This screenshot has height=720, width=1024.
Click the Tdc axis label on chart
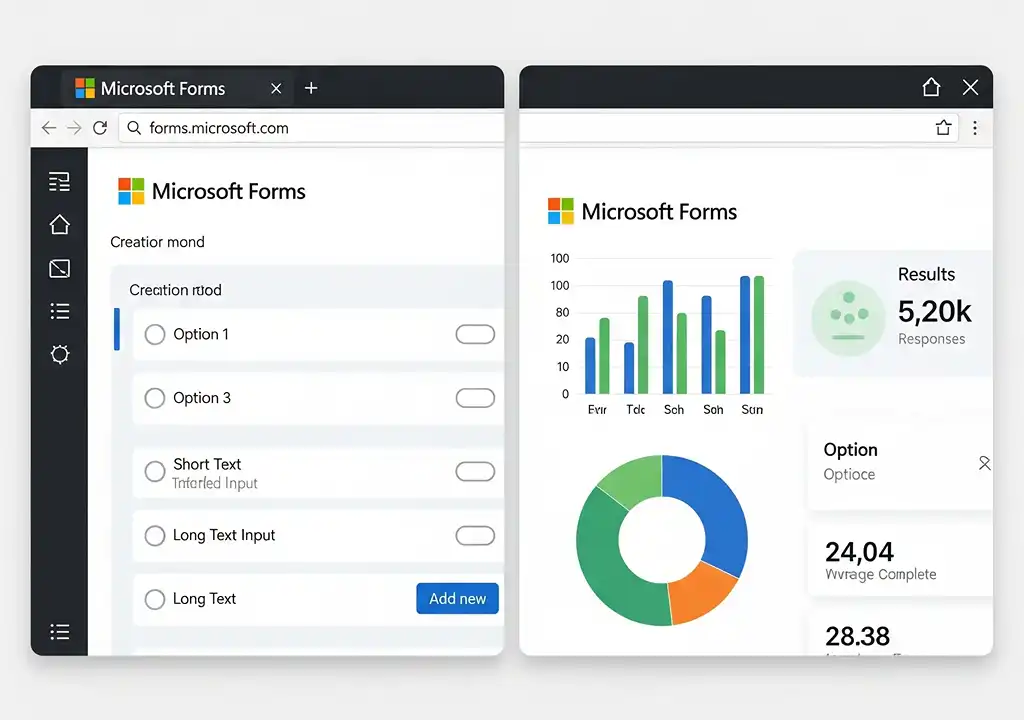(x=635, y=410)
